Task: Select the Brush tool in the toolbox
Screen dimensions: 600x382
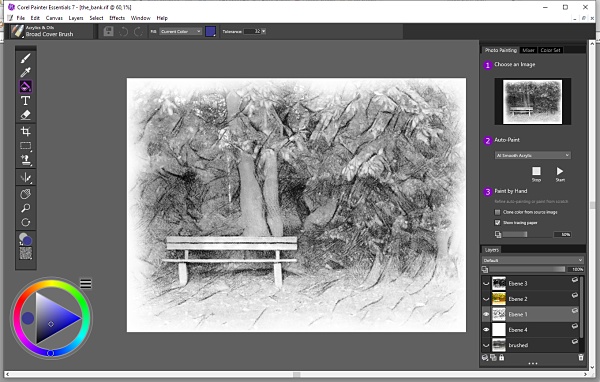Action: click(x=26, y=58)
